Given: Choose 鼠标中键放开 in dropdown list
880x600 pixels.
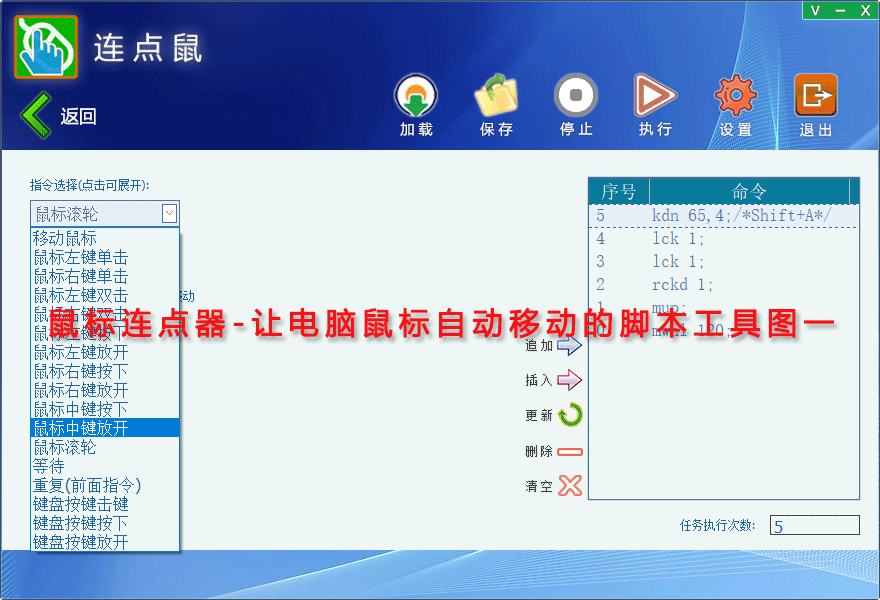Looking at the screenshot, I should pos(80,428).
